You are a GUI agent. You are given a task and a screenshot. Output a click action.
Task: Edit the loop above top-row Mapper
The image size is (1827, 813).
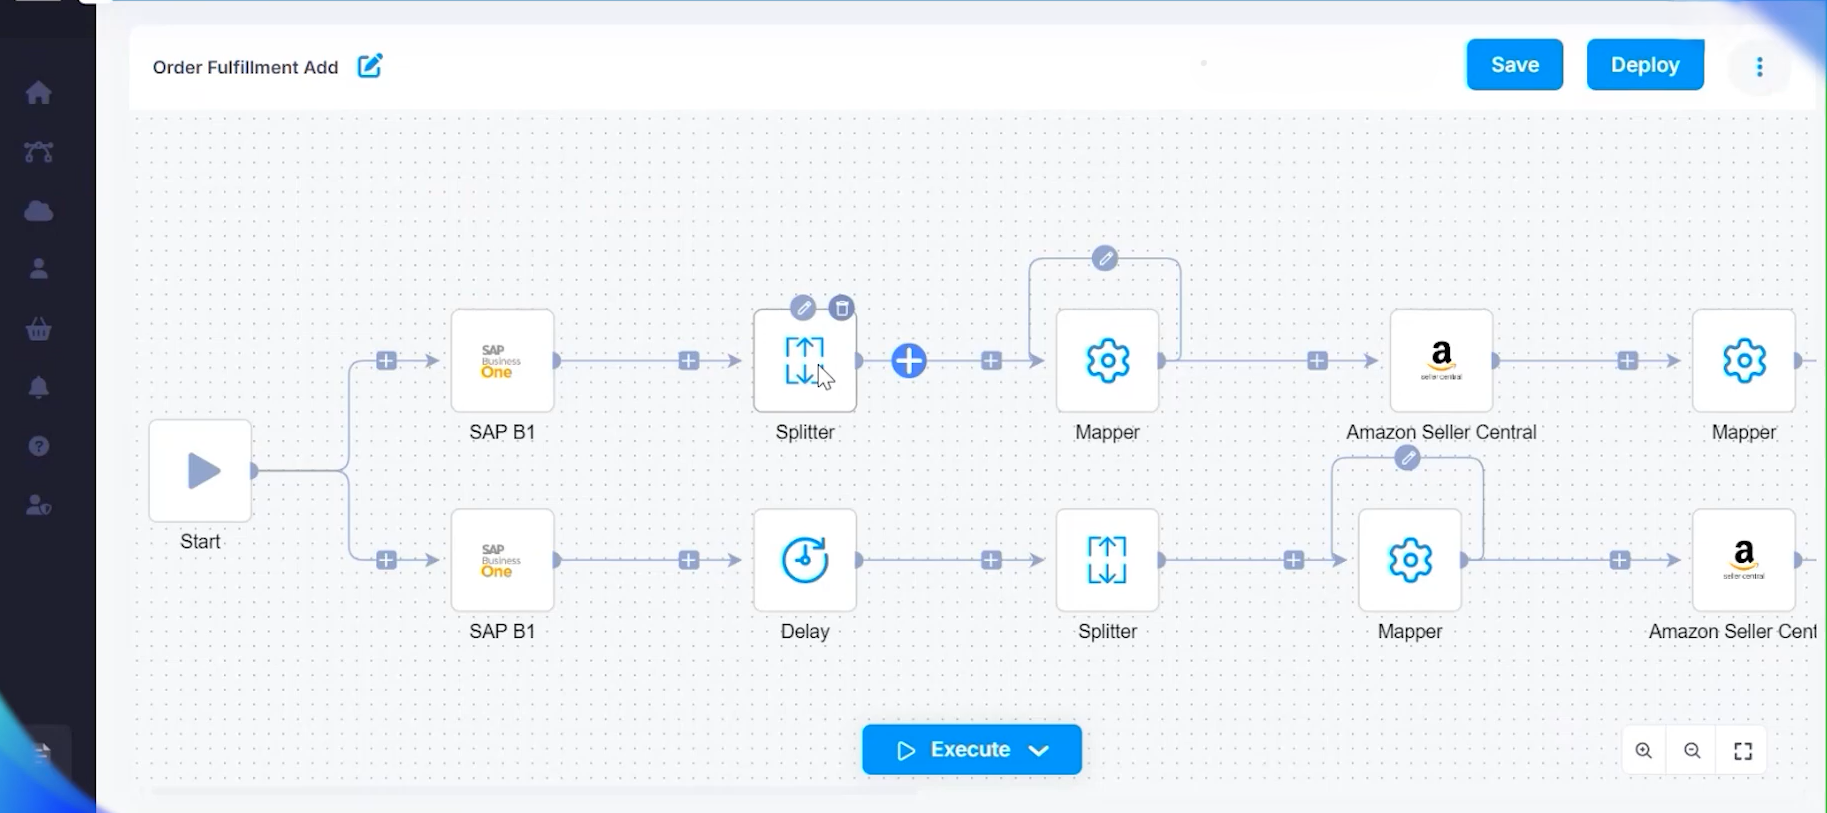(1104, 259)
